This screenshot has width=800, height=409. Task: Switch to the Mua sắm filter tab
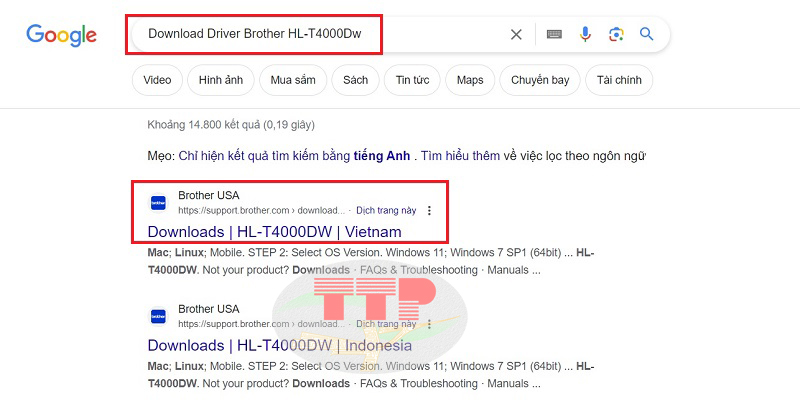coord(293,80)
